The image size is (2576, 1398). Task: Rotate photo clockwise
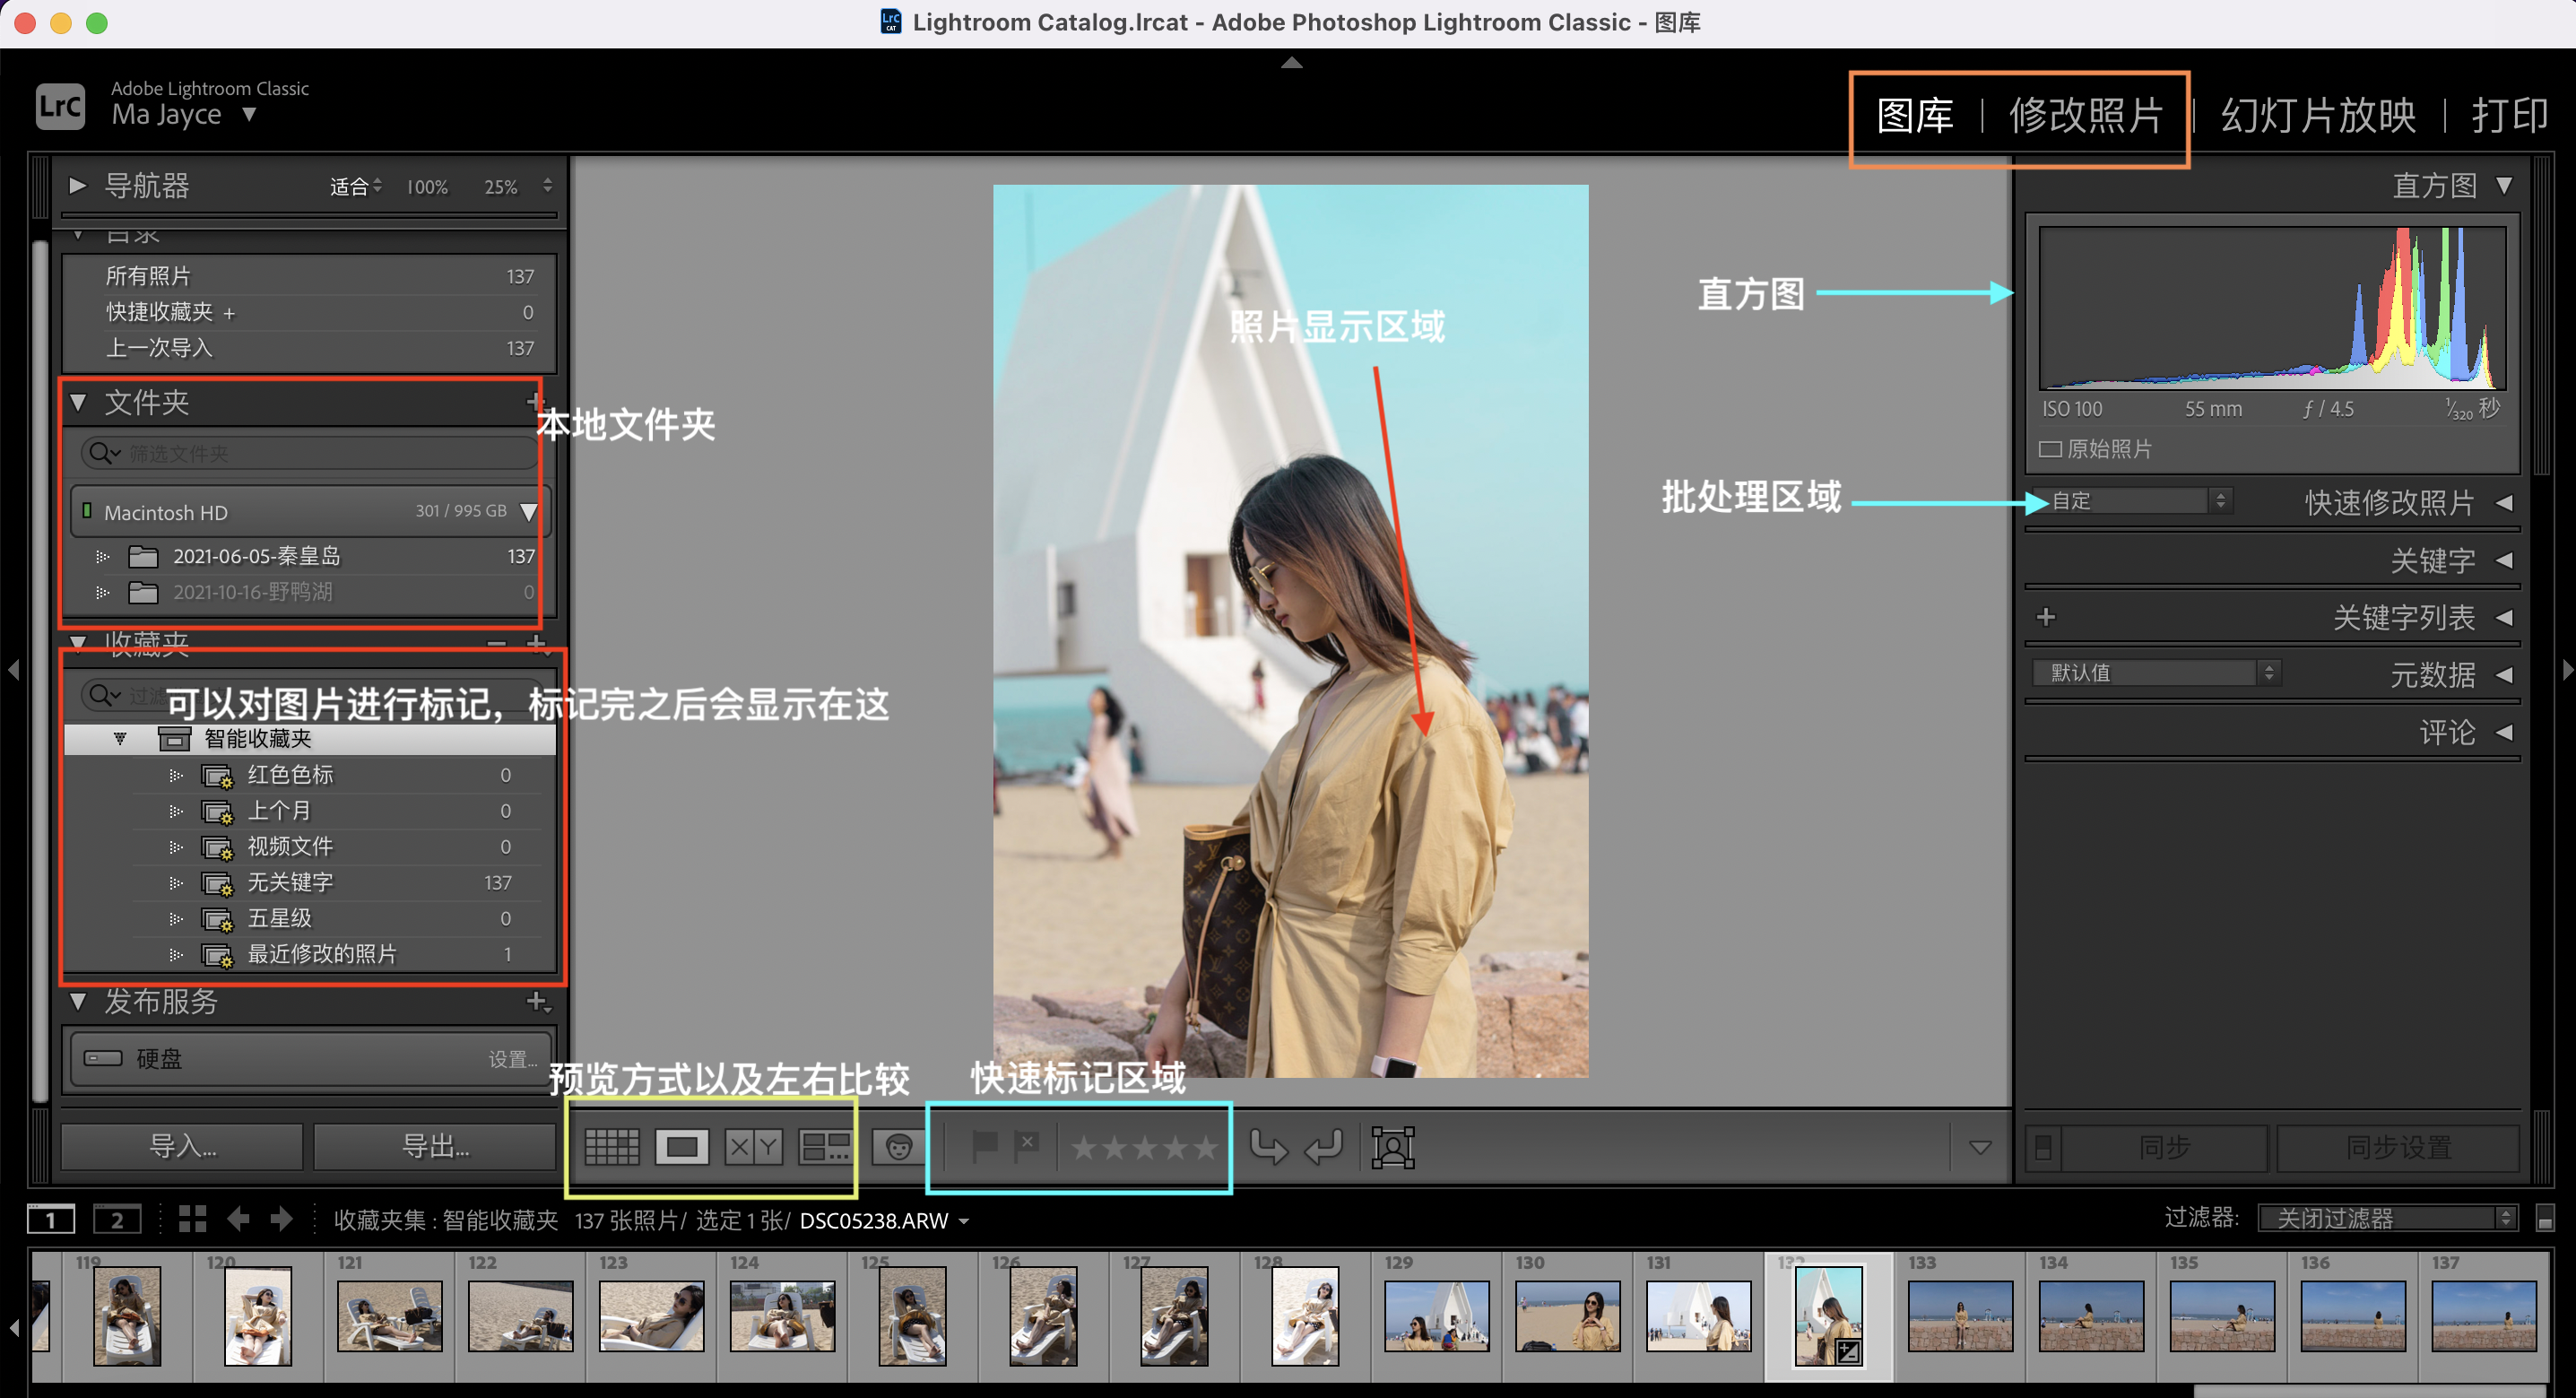pos(1324,1147)
